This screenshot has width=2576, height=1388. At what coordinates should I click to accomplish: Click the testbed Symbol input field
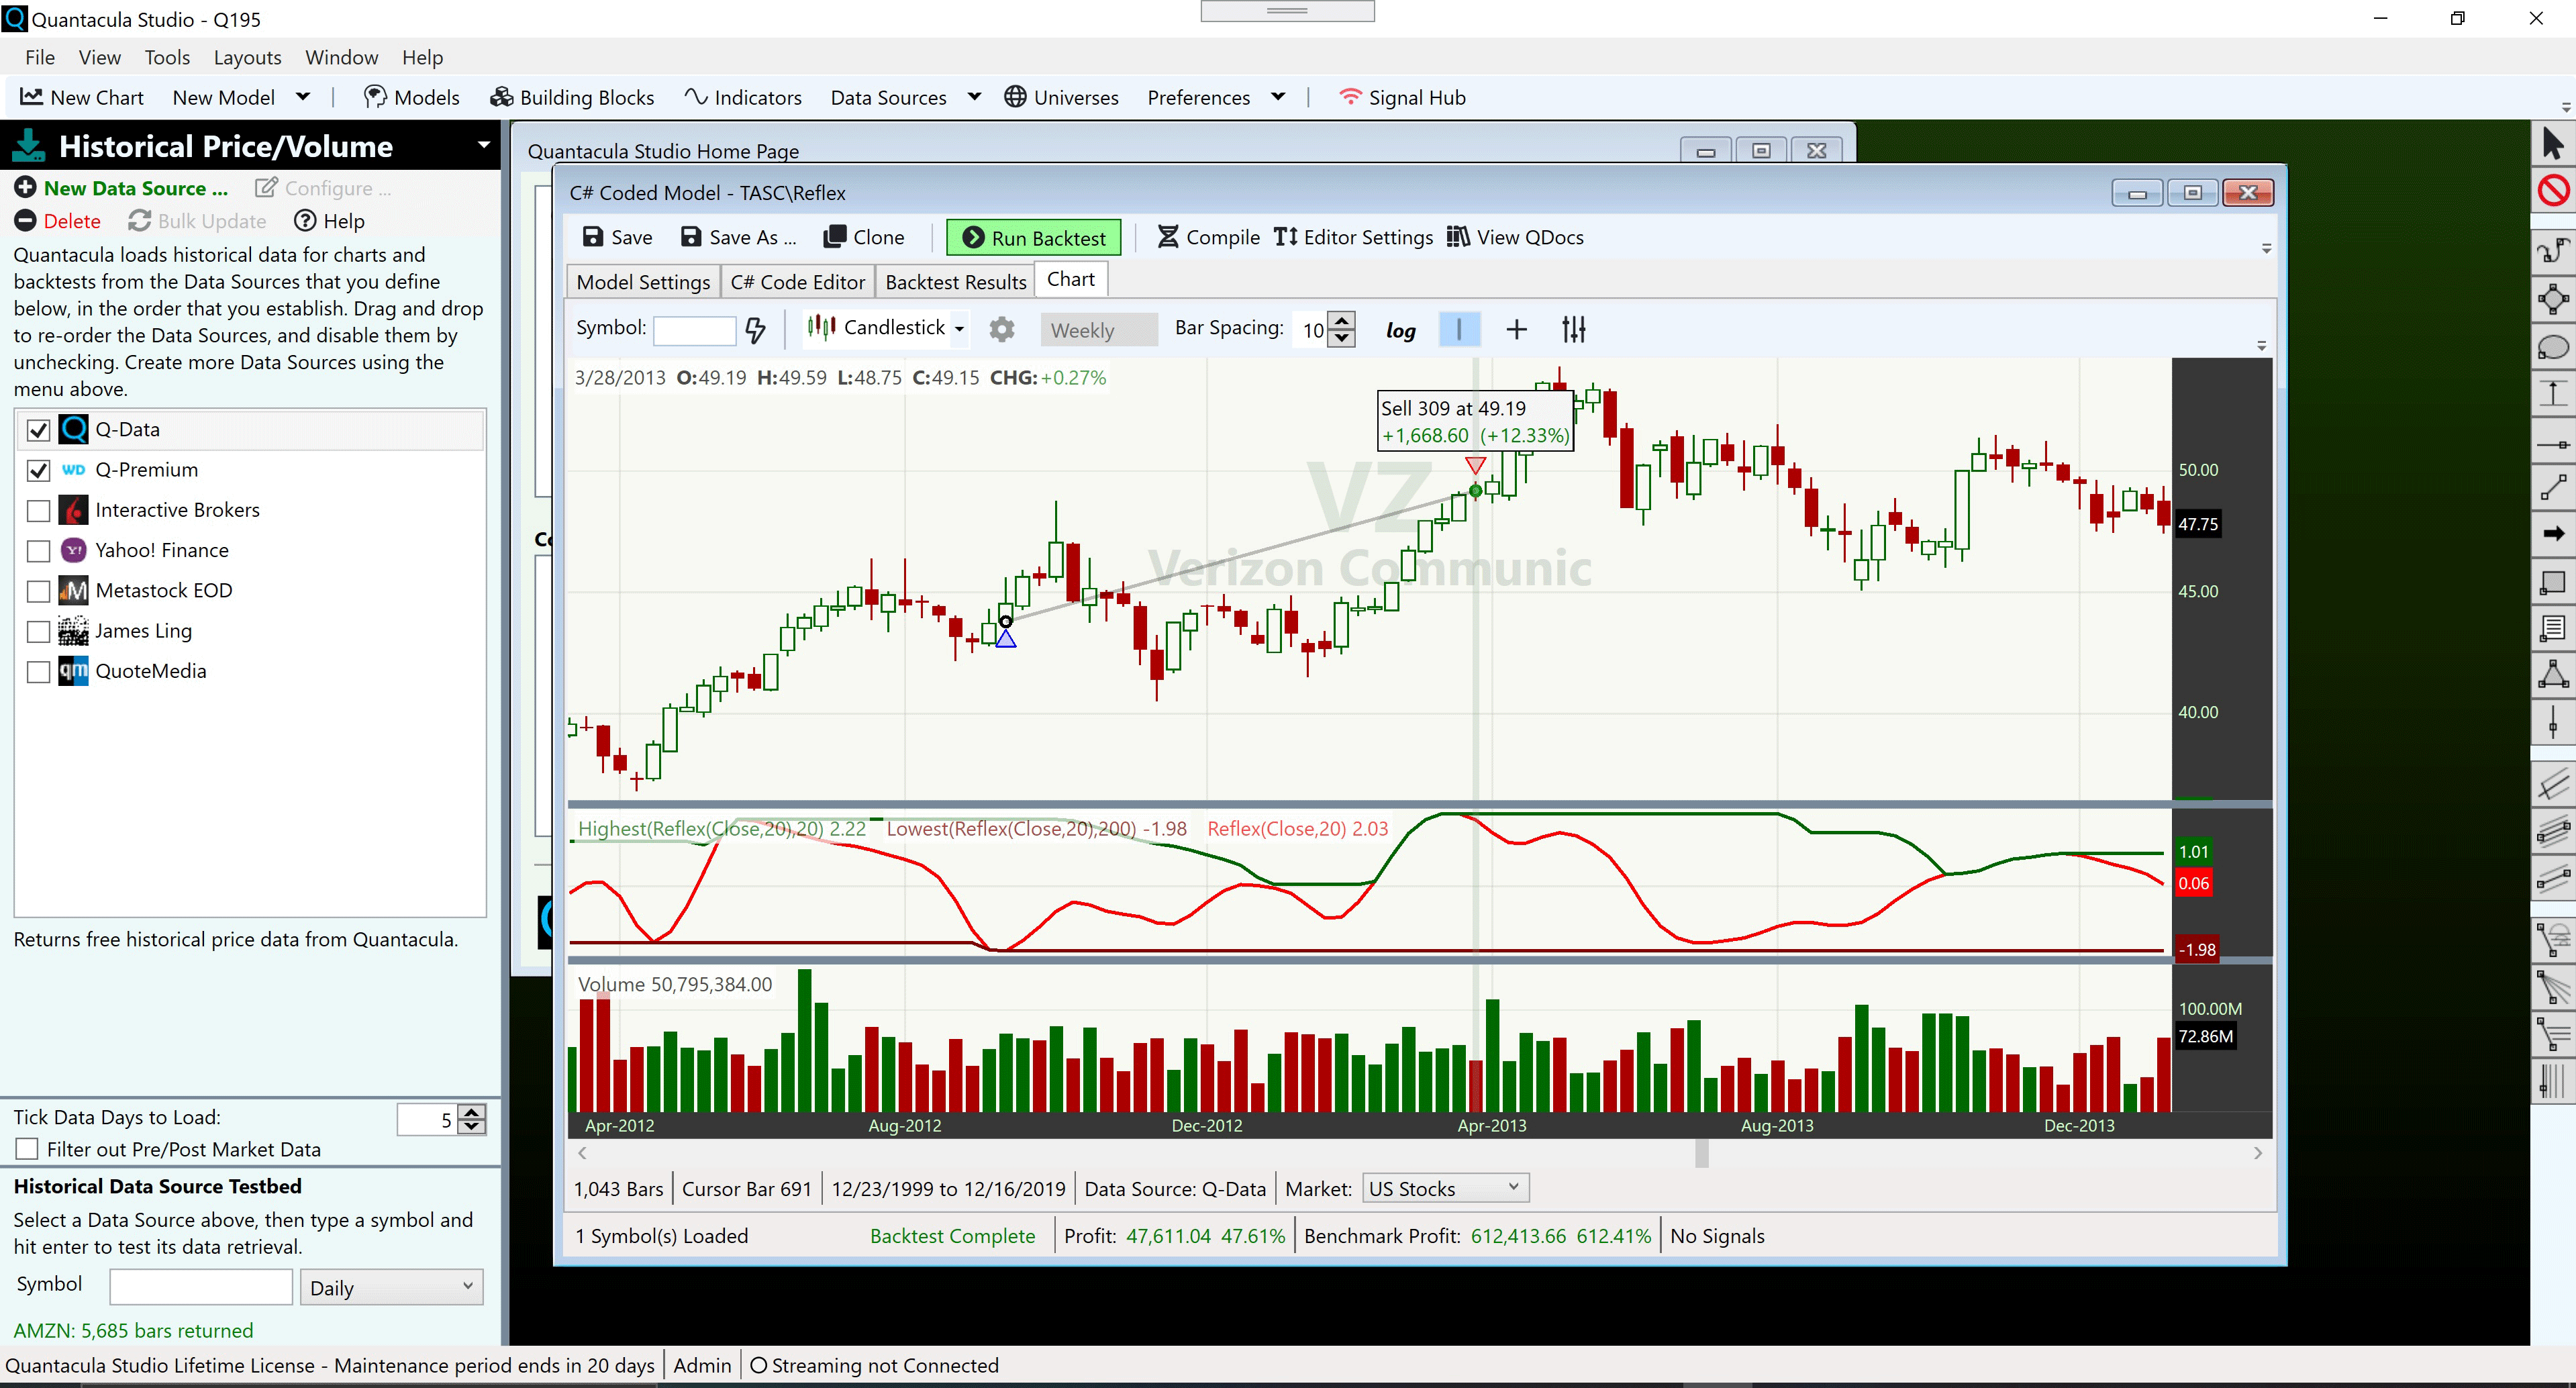point(201,1287)
